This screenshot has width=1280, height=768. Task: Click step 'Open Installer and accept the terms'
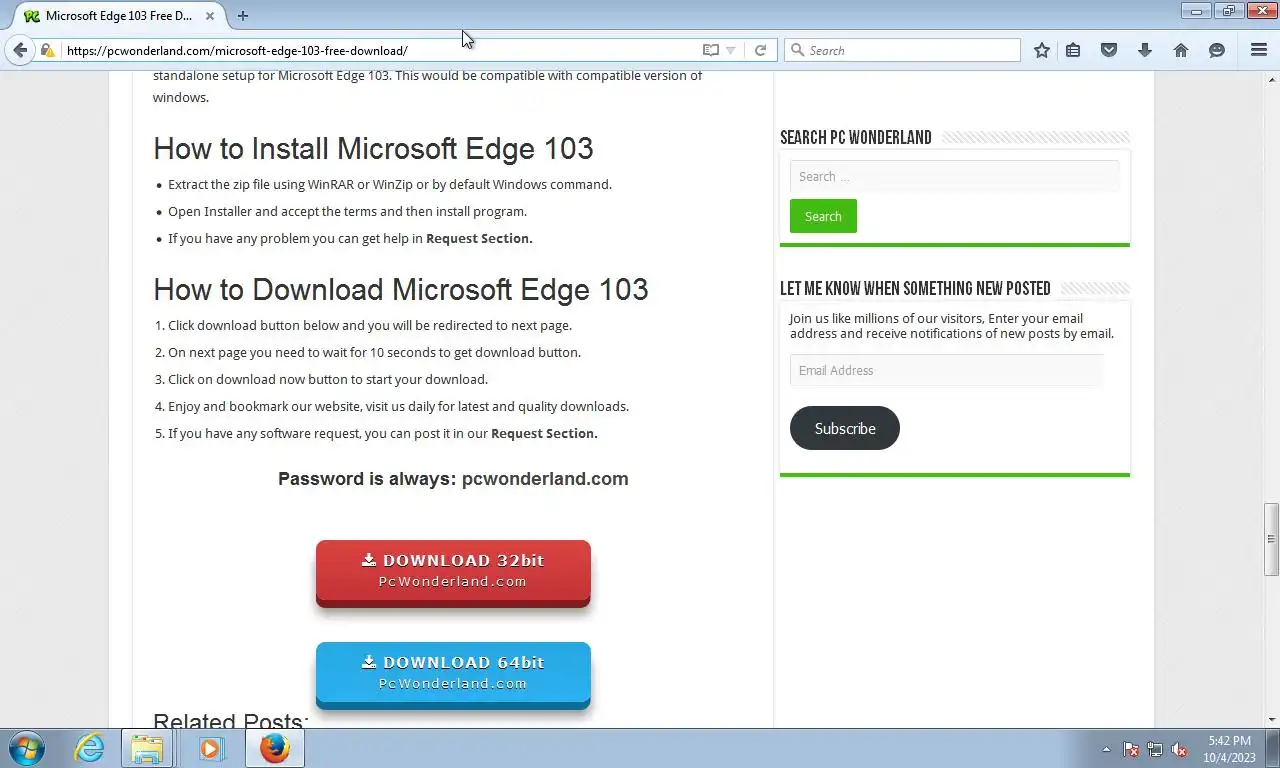tap(347, 211)
